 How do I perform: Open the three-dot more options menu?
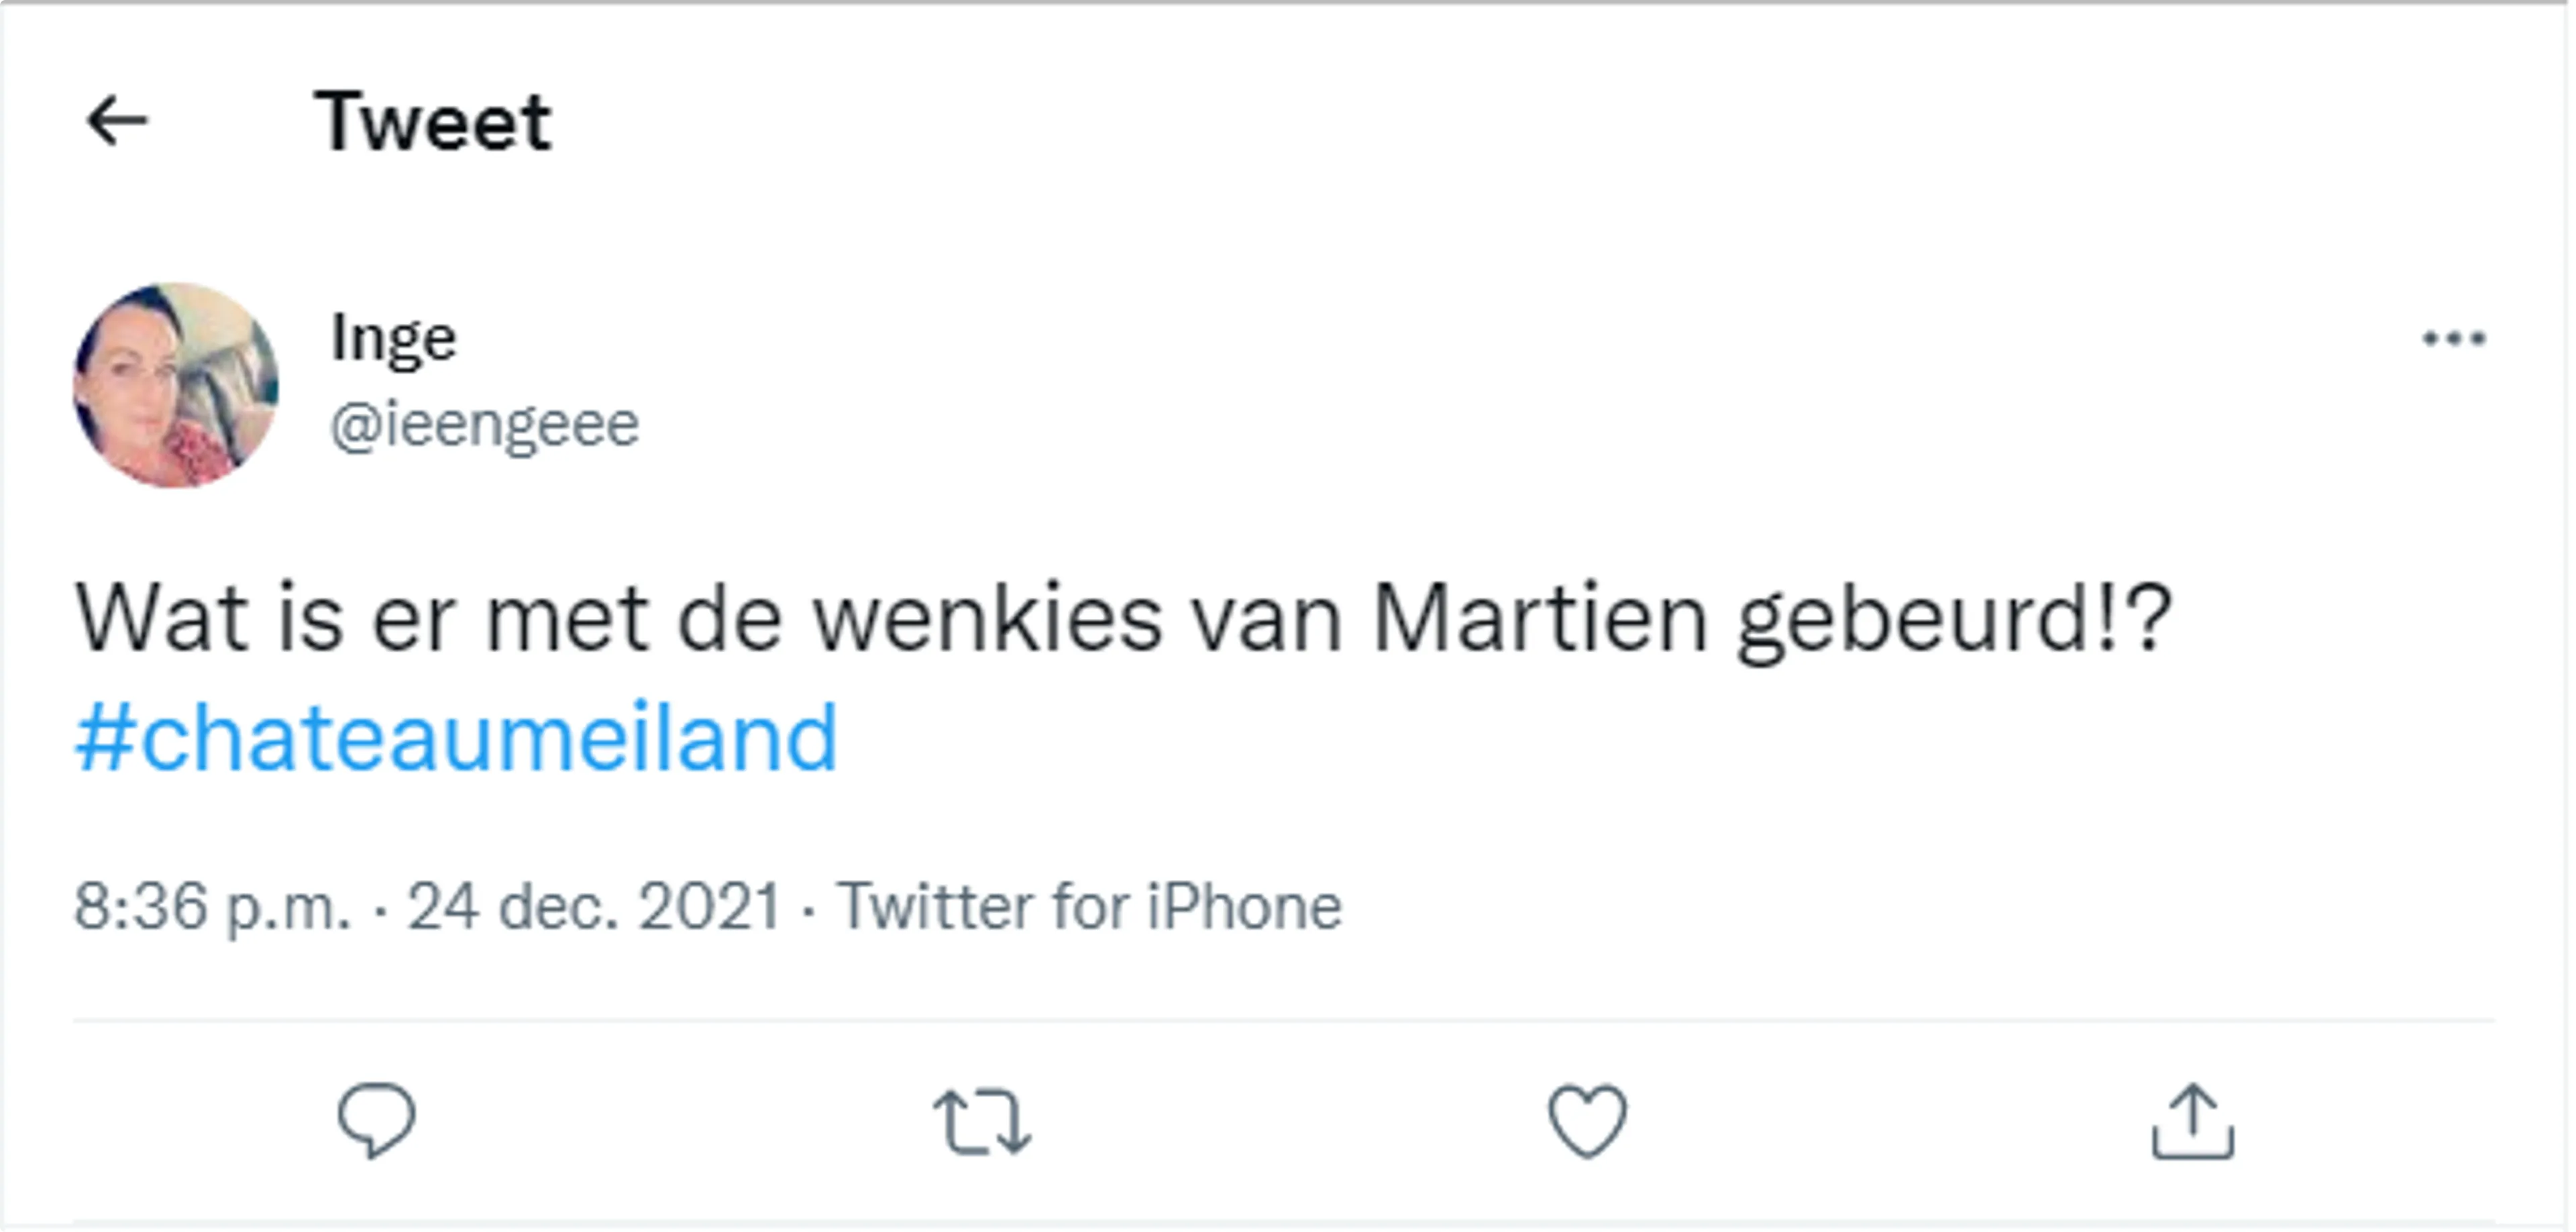click(x=2453, y=339)
